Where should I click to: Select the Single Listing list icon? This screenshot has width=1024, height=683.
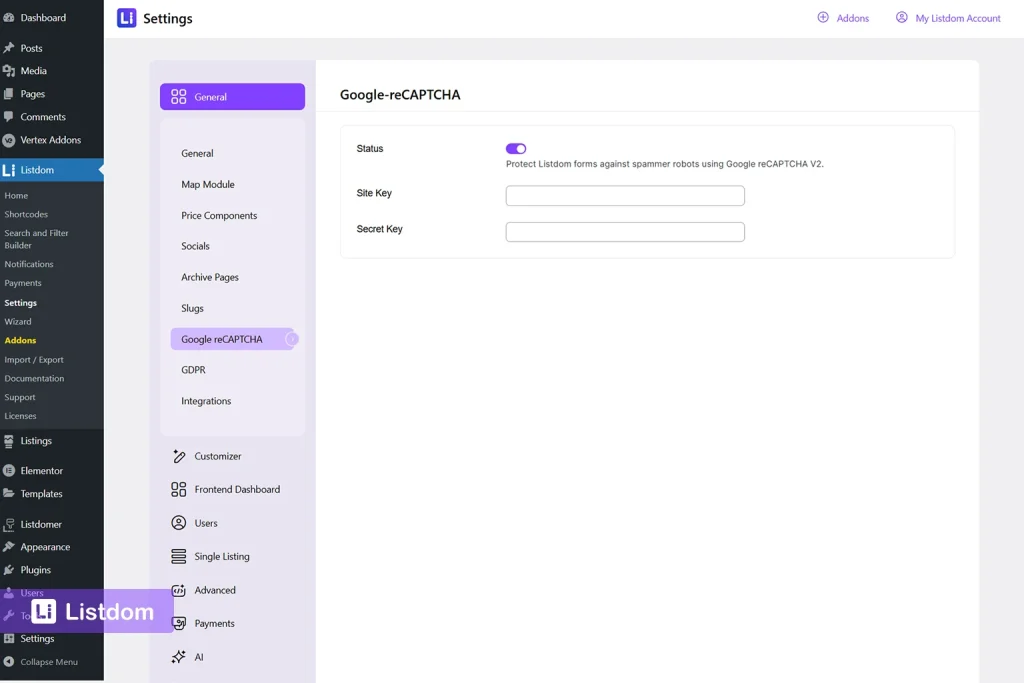[x=180, y=556]
